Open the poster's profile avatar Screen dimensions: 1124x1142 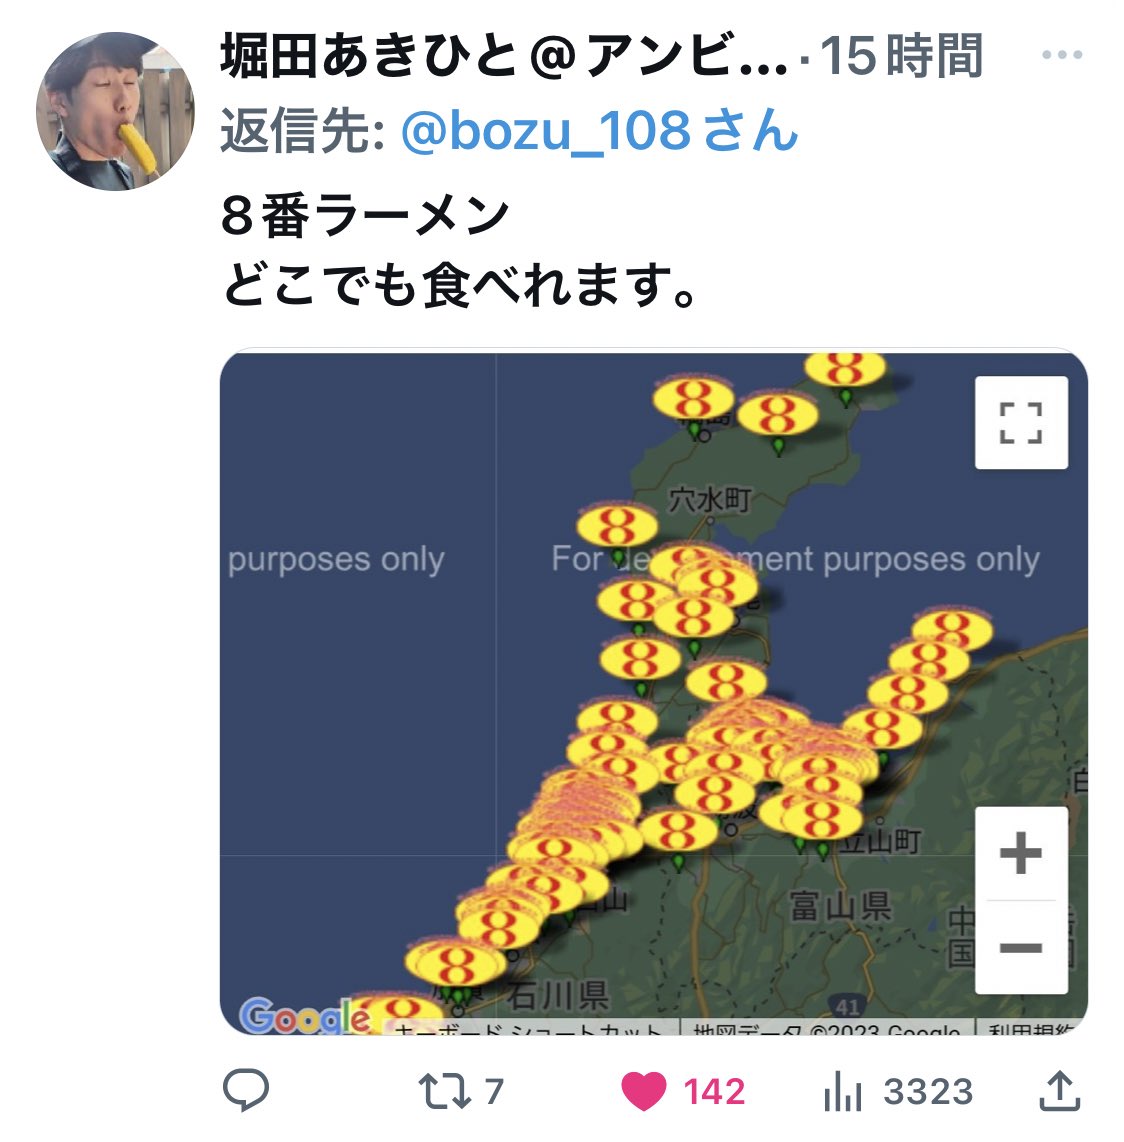tap(116, 111)
